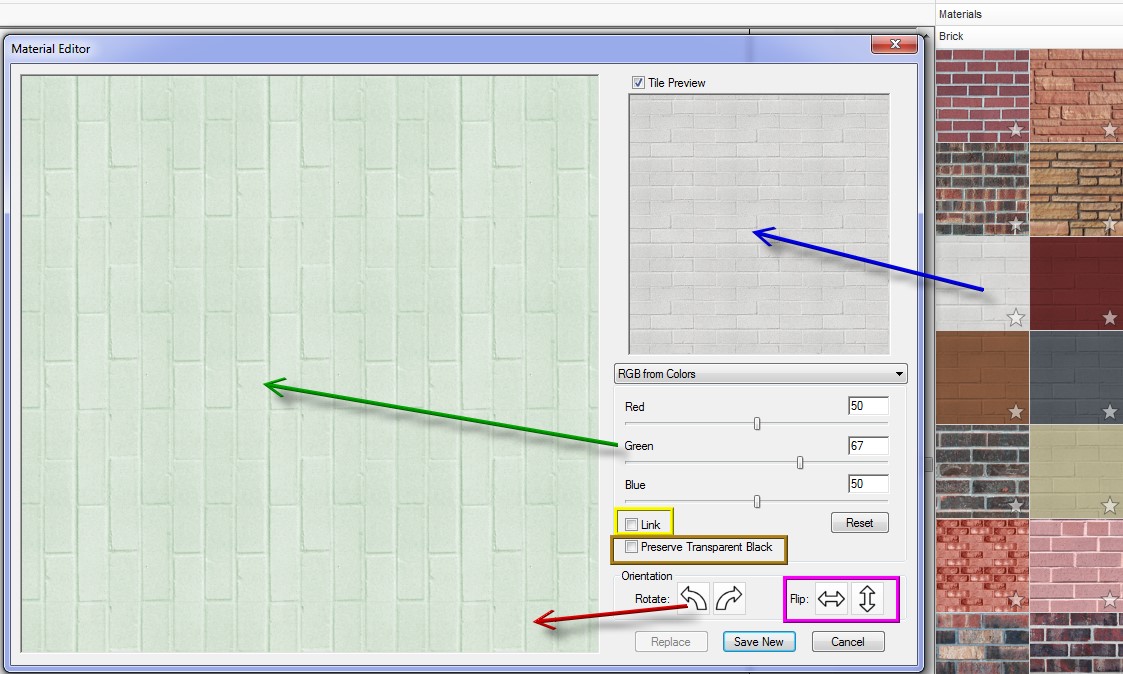This screenshot has width=1123, height=674.
Task: Cancel the Material Editor dialog
Action: [848, 642]
